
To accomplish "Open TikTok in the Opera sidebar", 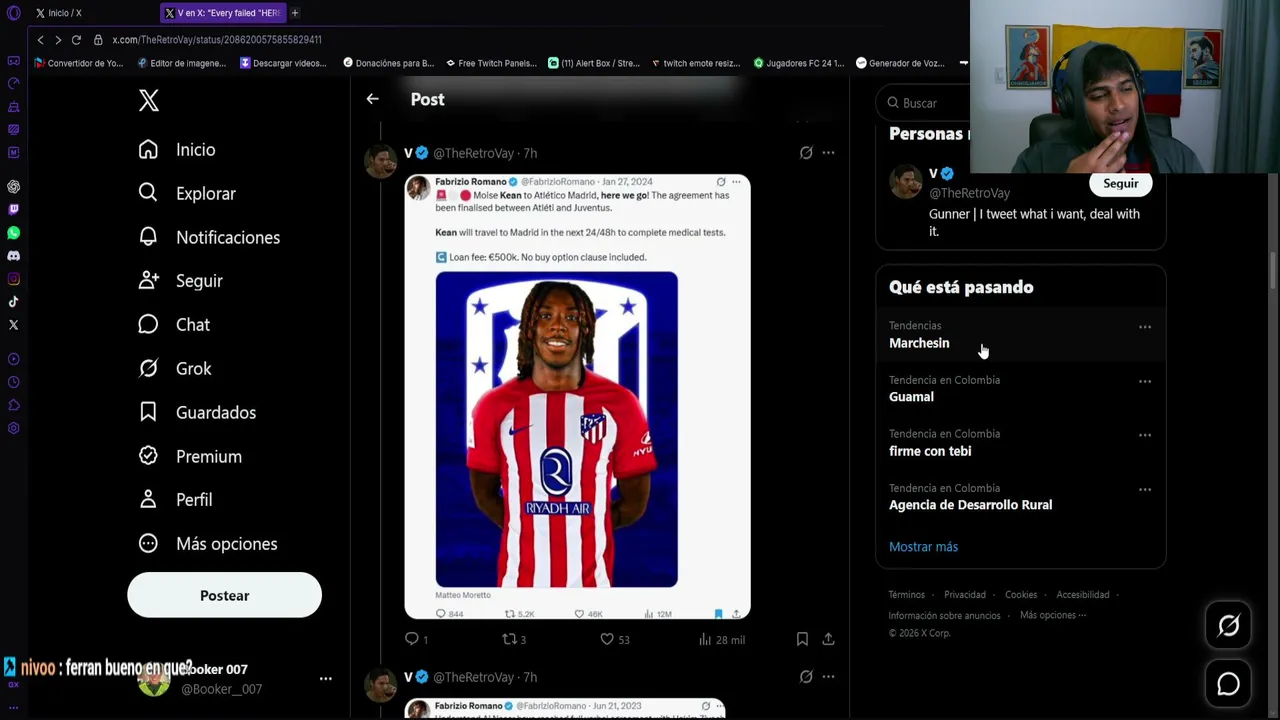I will [13, 302].
